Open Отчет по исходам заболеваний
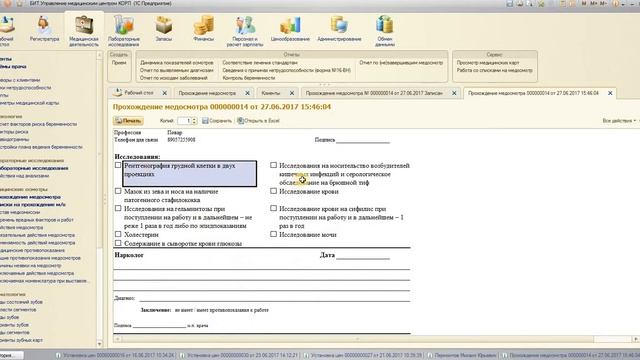This screenshot has width=640, height=360. click(x=174, y=78)
